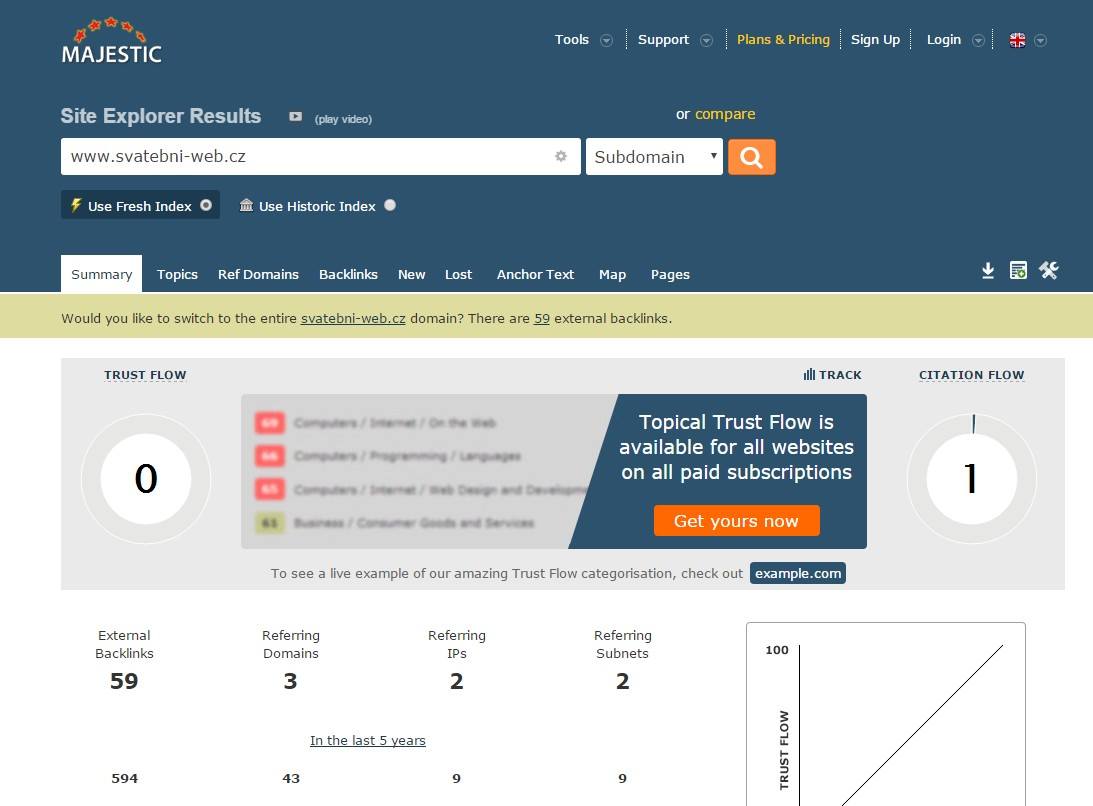This screenshot has height=806, width=1093.
Task: Open search settings gear in URL field
Action: click(x=560, y=156)
